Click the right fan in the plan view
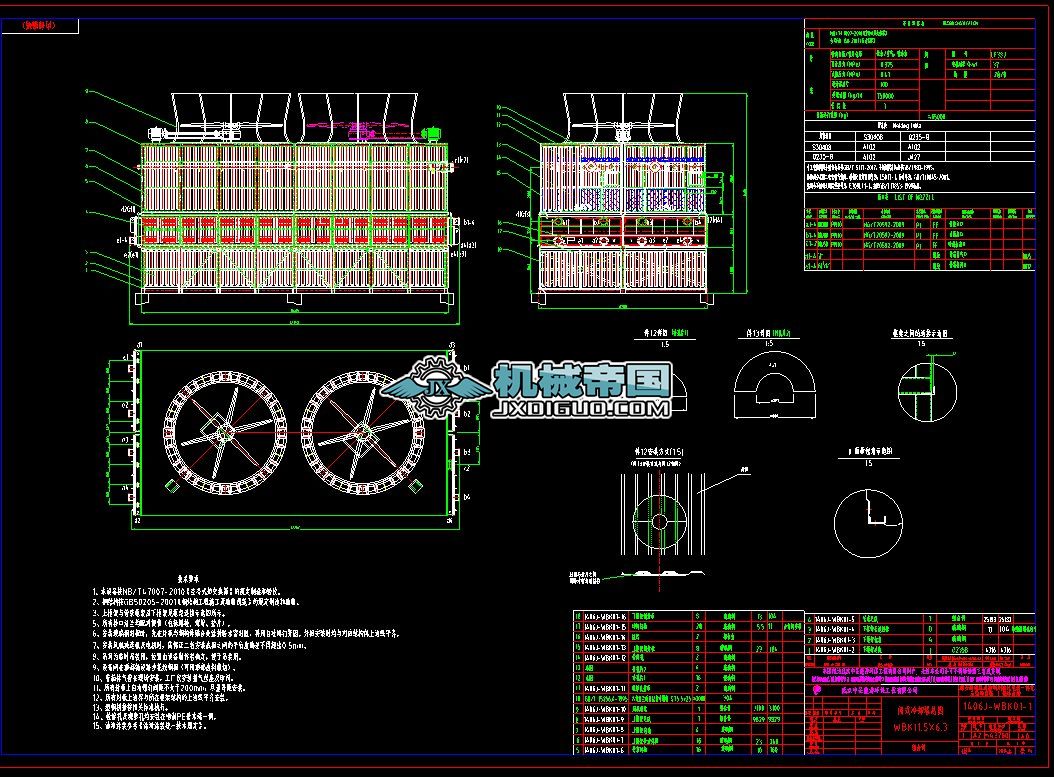This screenshot has width=1054, height=777. 363,433
